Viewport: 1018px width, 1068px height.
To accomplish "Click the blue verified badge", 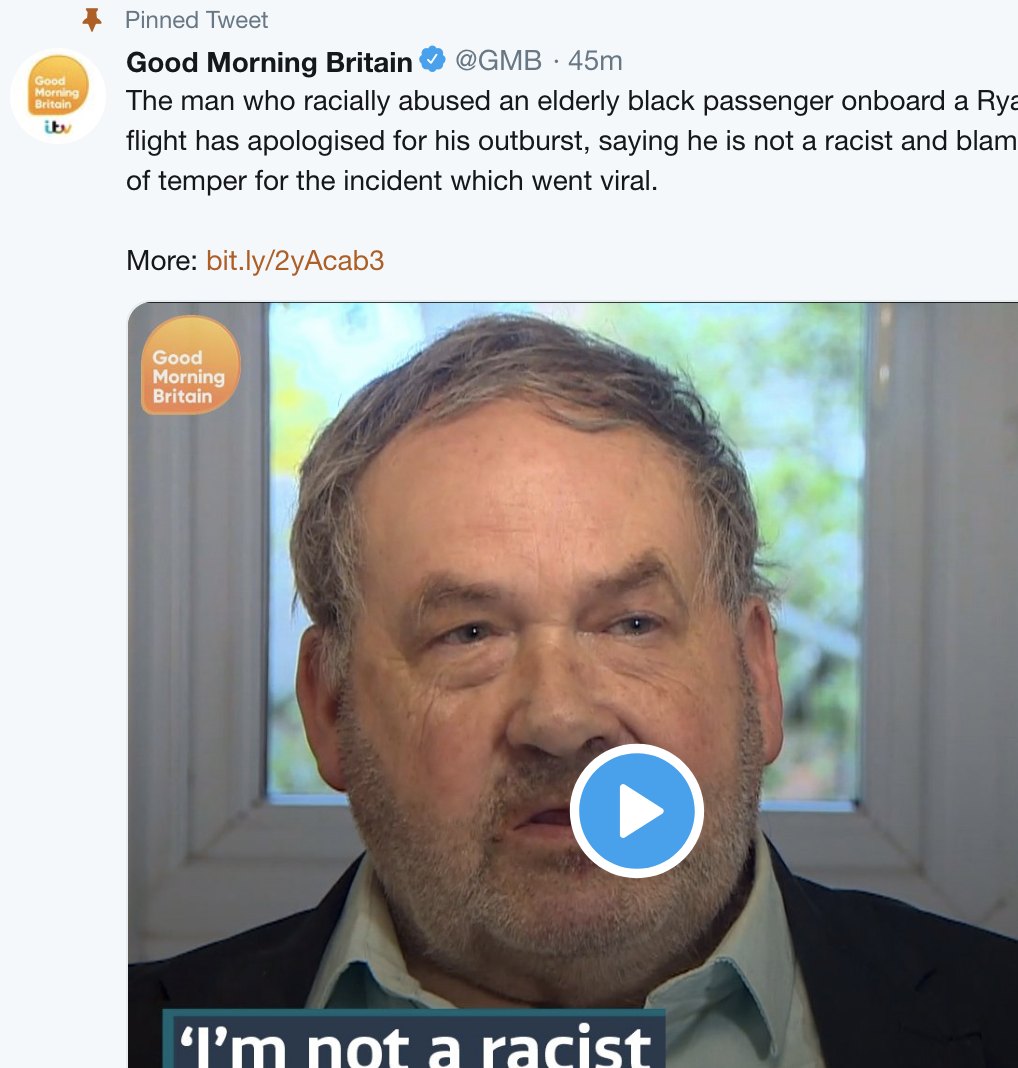I will click(x=432, y=60).
